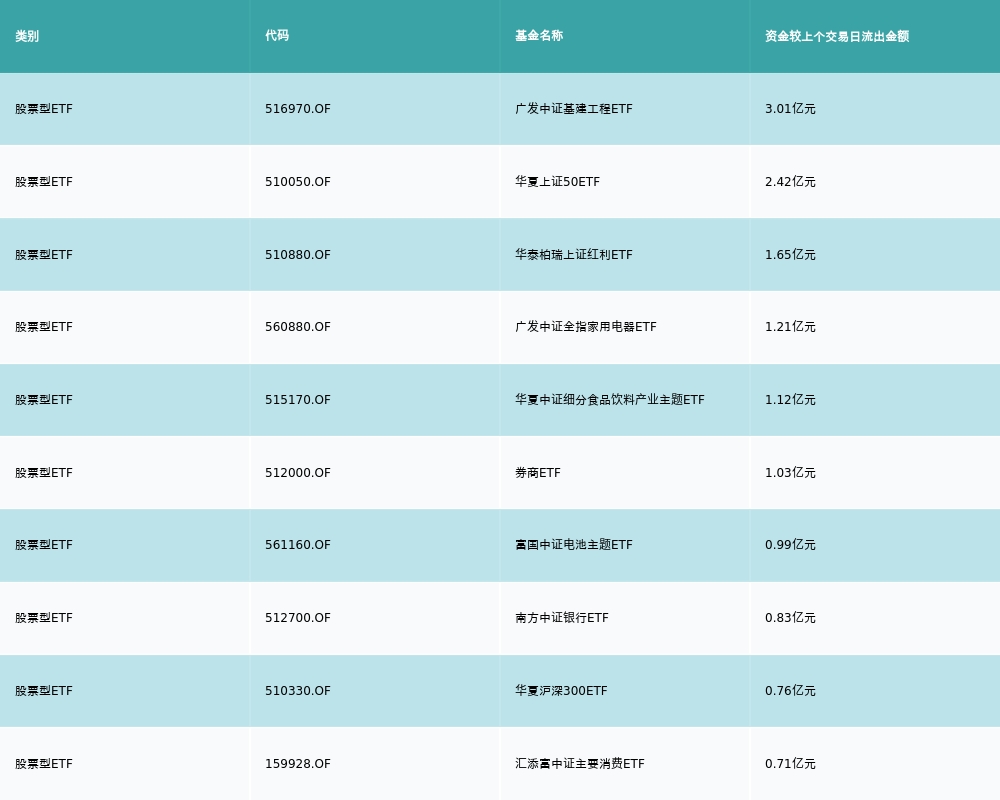Select code 560880.OF
The height and width of the screenshot is (800, 1000).
coord(298,327)
